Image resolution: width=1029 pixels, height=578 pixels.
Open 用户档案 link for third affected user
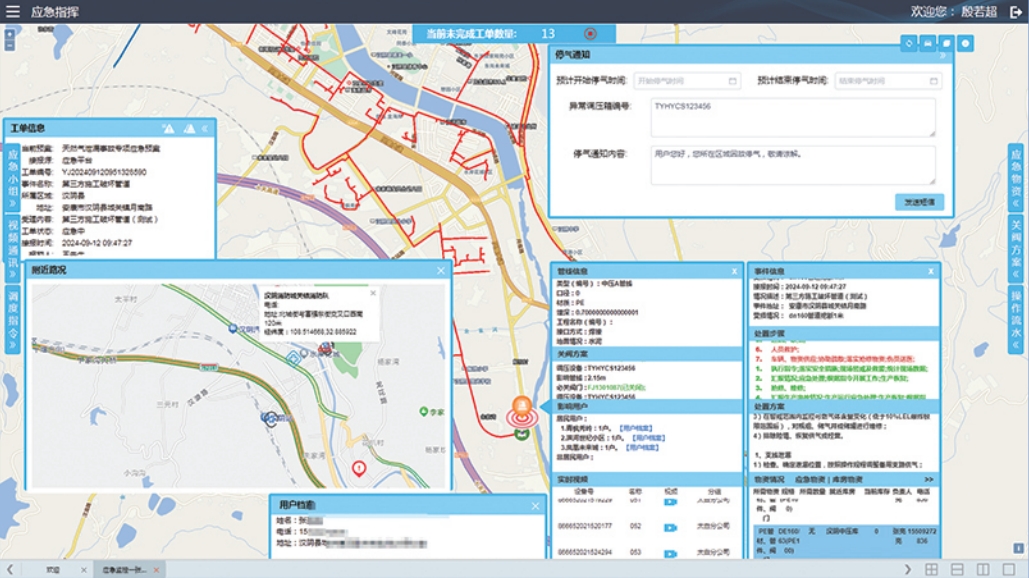pyautogui.click(x=642, y=447)
